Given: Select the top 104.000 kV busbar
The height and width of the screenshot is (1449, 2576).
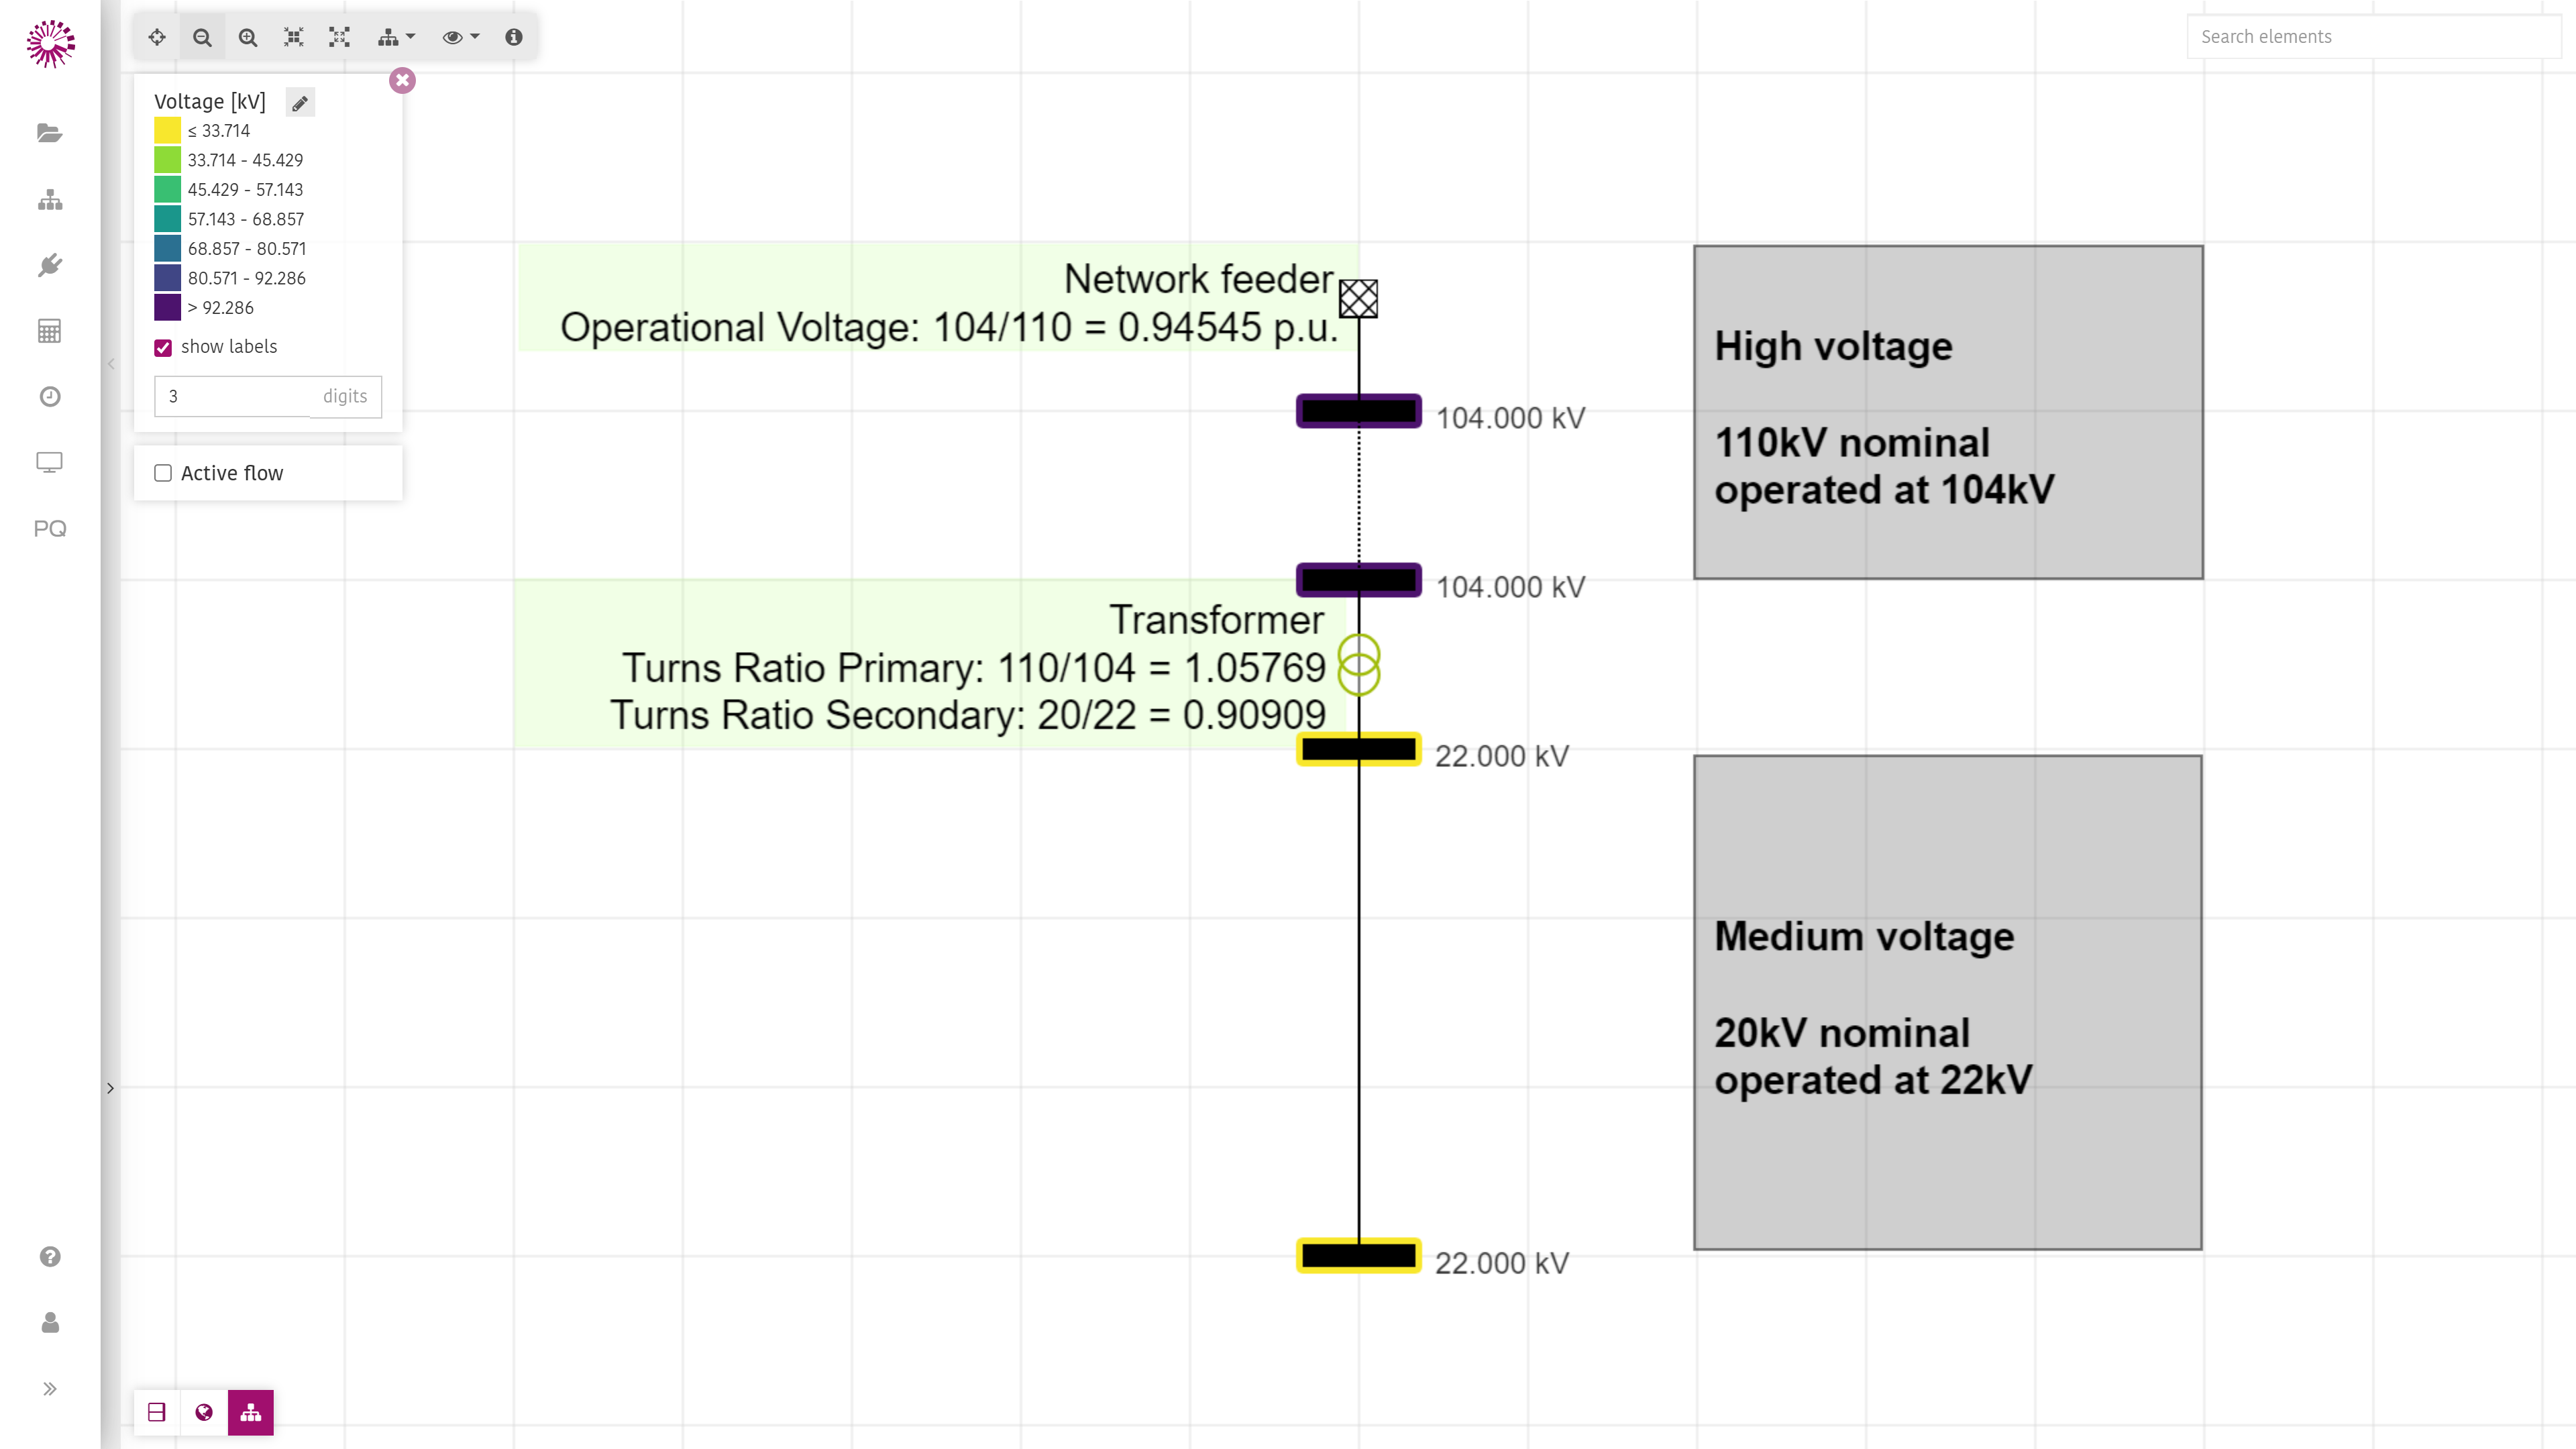Looking at the screenshot, I should pyautogui.click(x=1359, y=411).
